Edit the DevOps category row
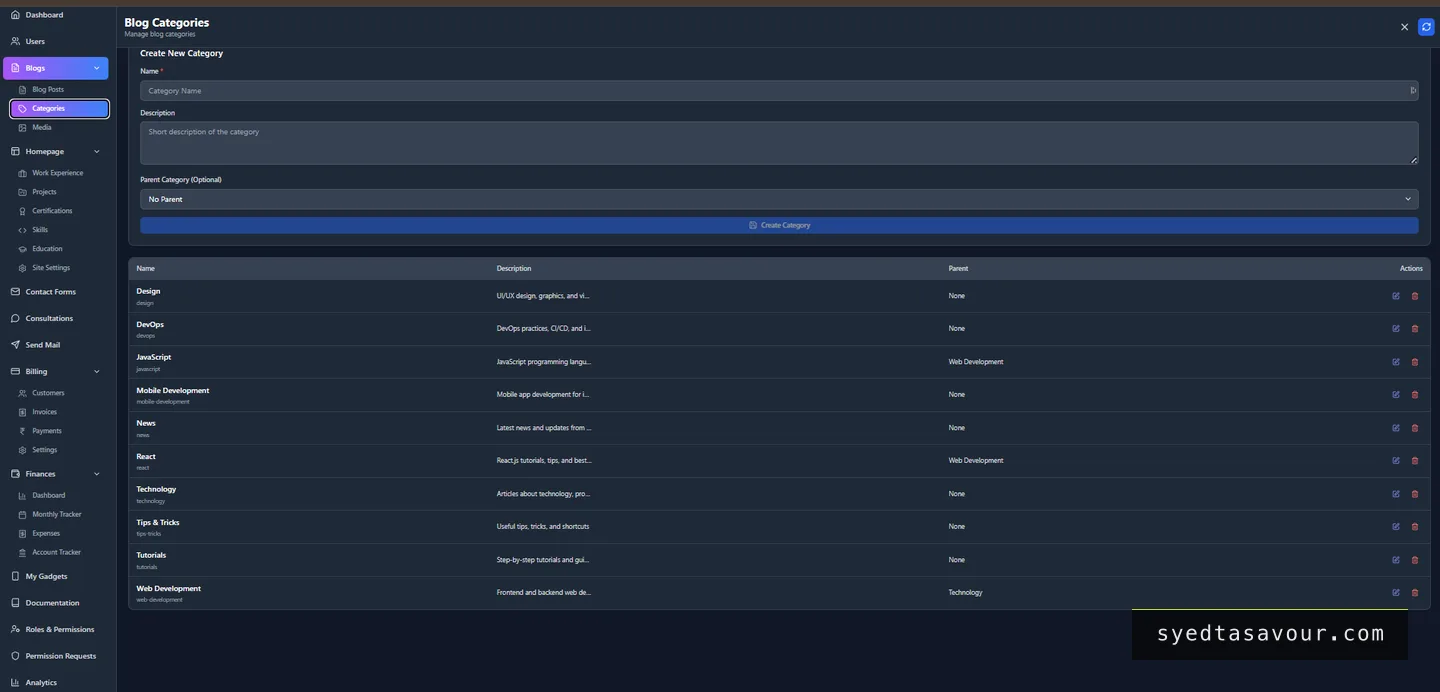 coord(1396,329)
